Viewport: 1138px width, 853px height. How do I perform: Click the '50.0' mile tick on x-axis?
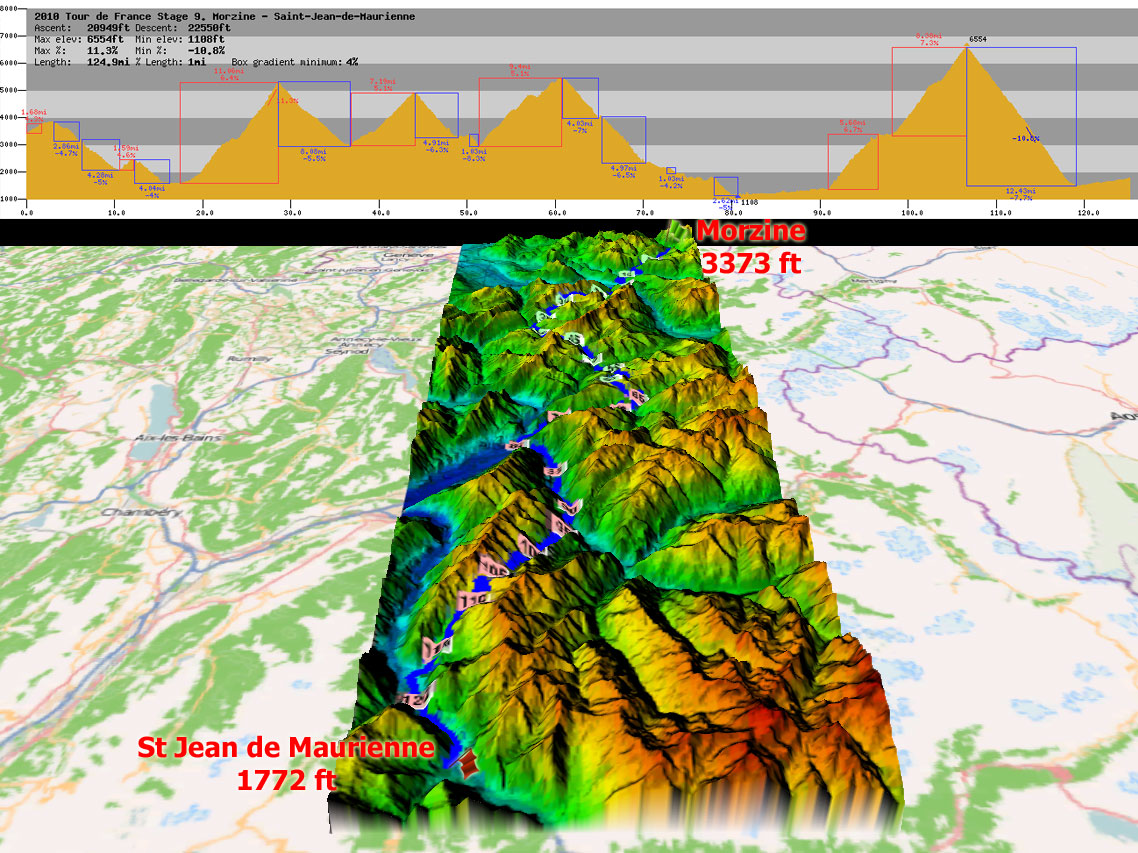(469, 213)
